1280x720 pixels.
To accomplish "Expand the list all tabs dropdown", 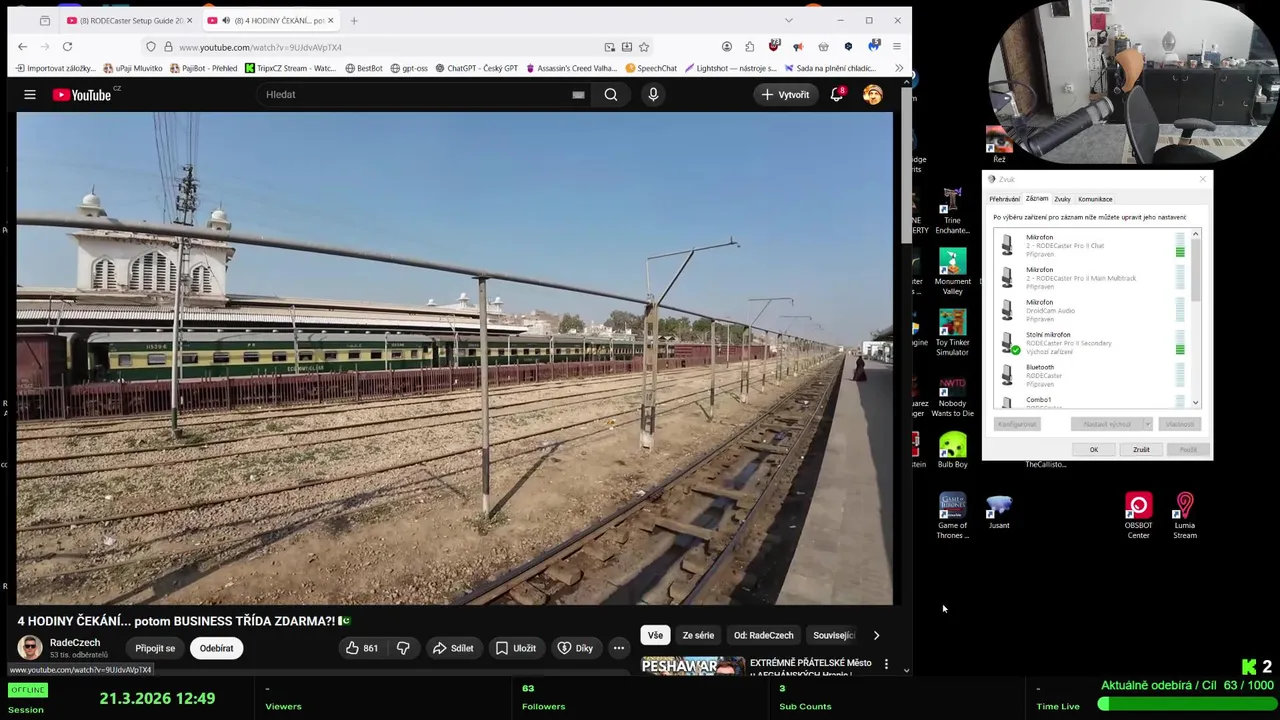I will tap(788, 20).
